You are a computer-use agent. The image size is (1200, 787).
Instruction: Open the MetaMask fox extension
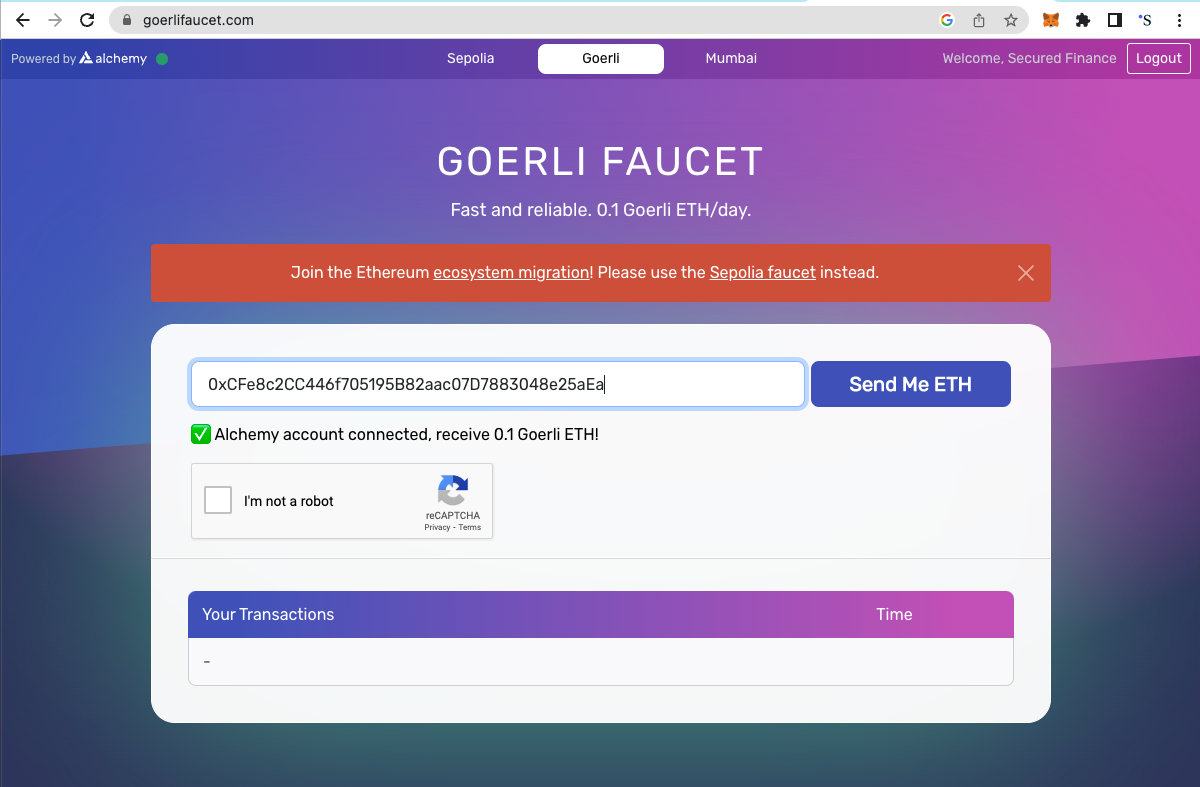point(1051,20)
